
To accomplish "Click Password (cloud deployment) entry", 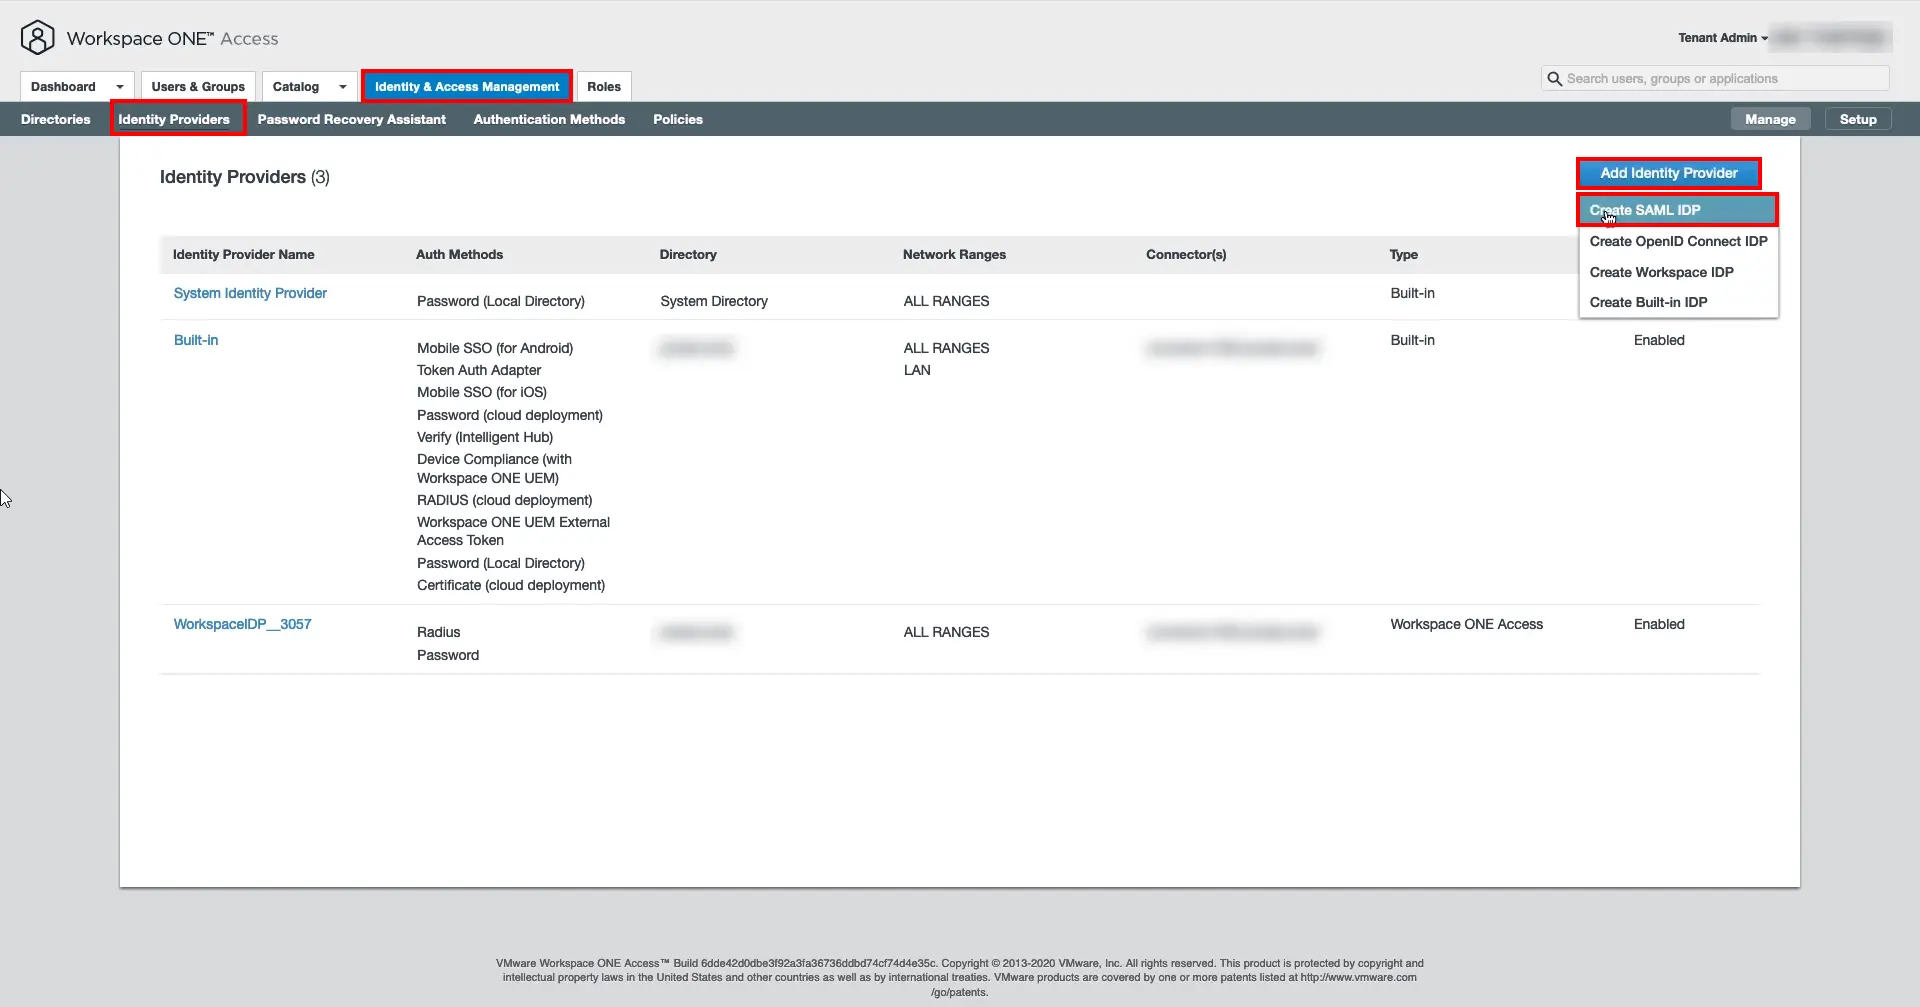I will [x=510, y=415].
